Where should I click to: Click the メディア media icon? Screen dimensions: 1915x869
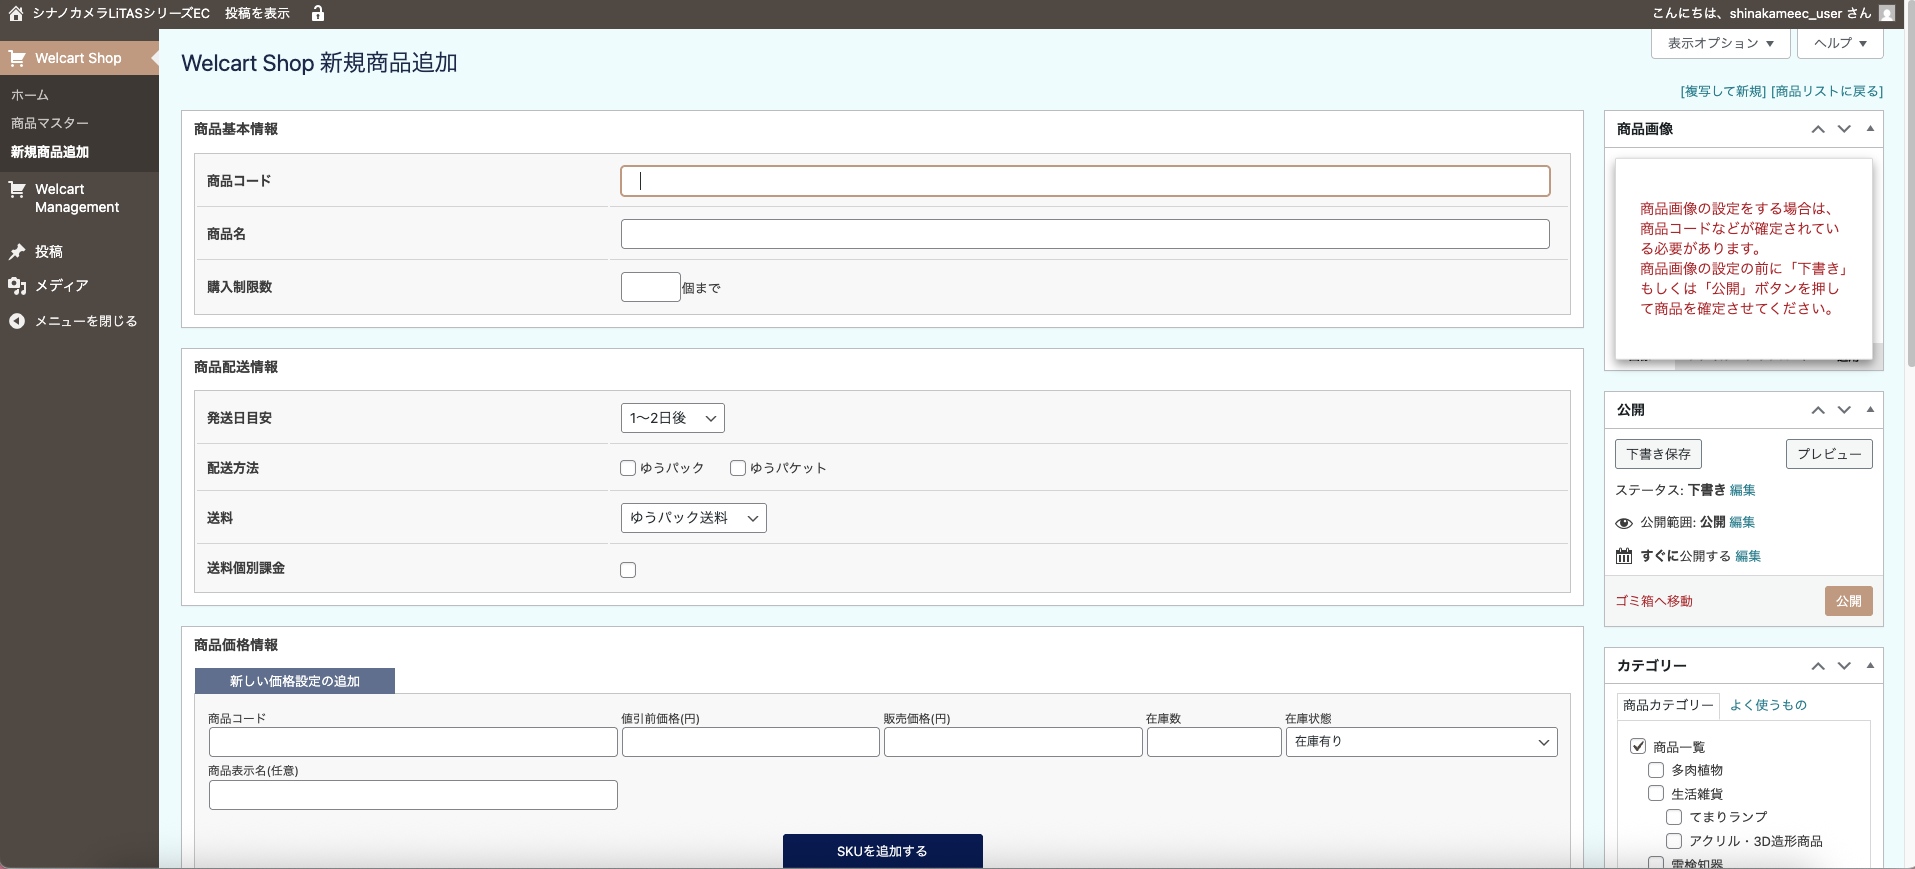tap(17, 286)
